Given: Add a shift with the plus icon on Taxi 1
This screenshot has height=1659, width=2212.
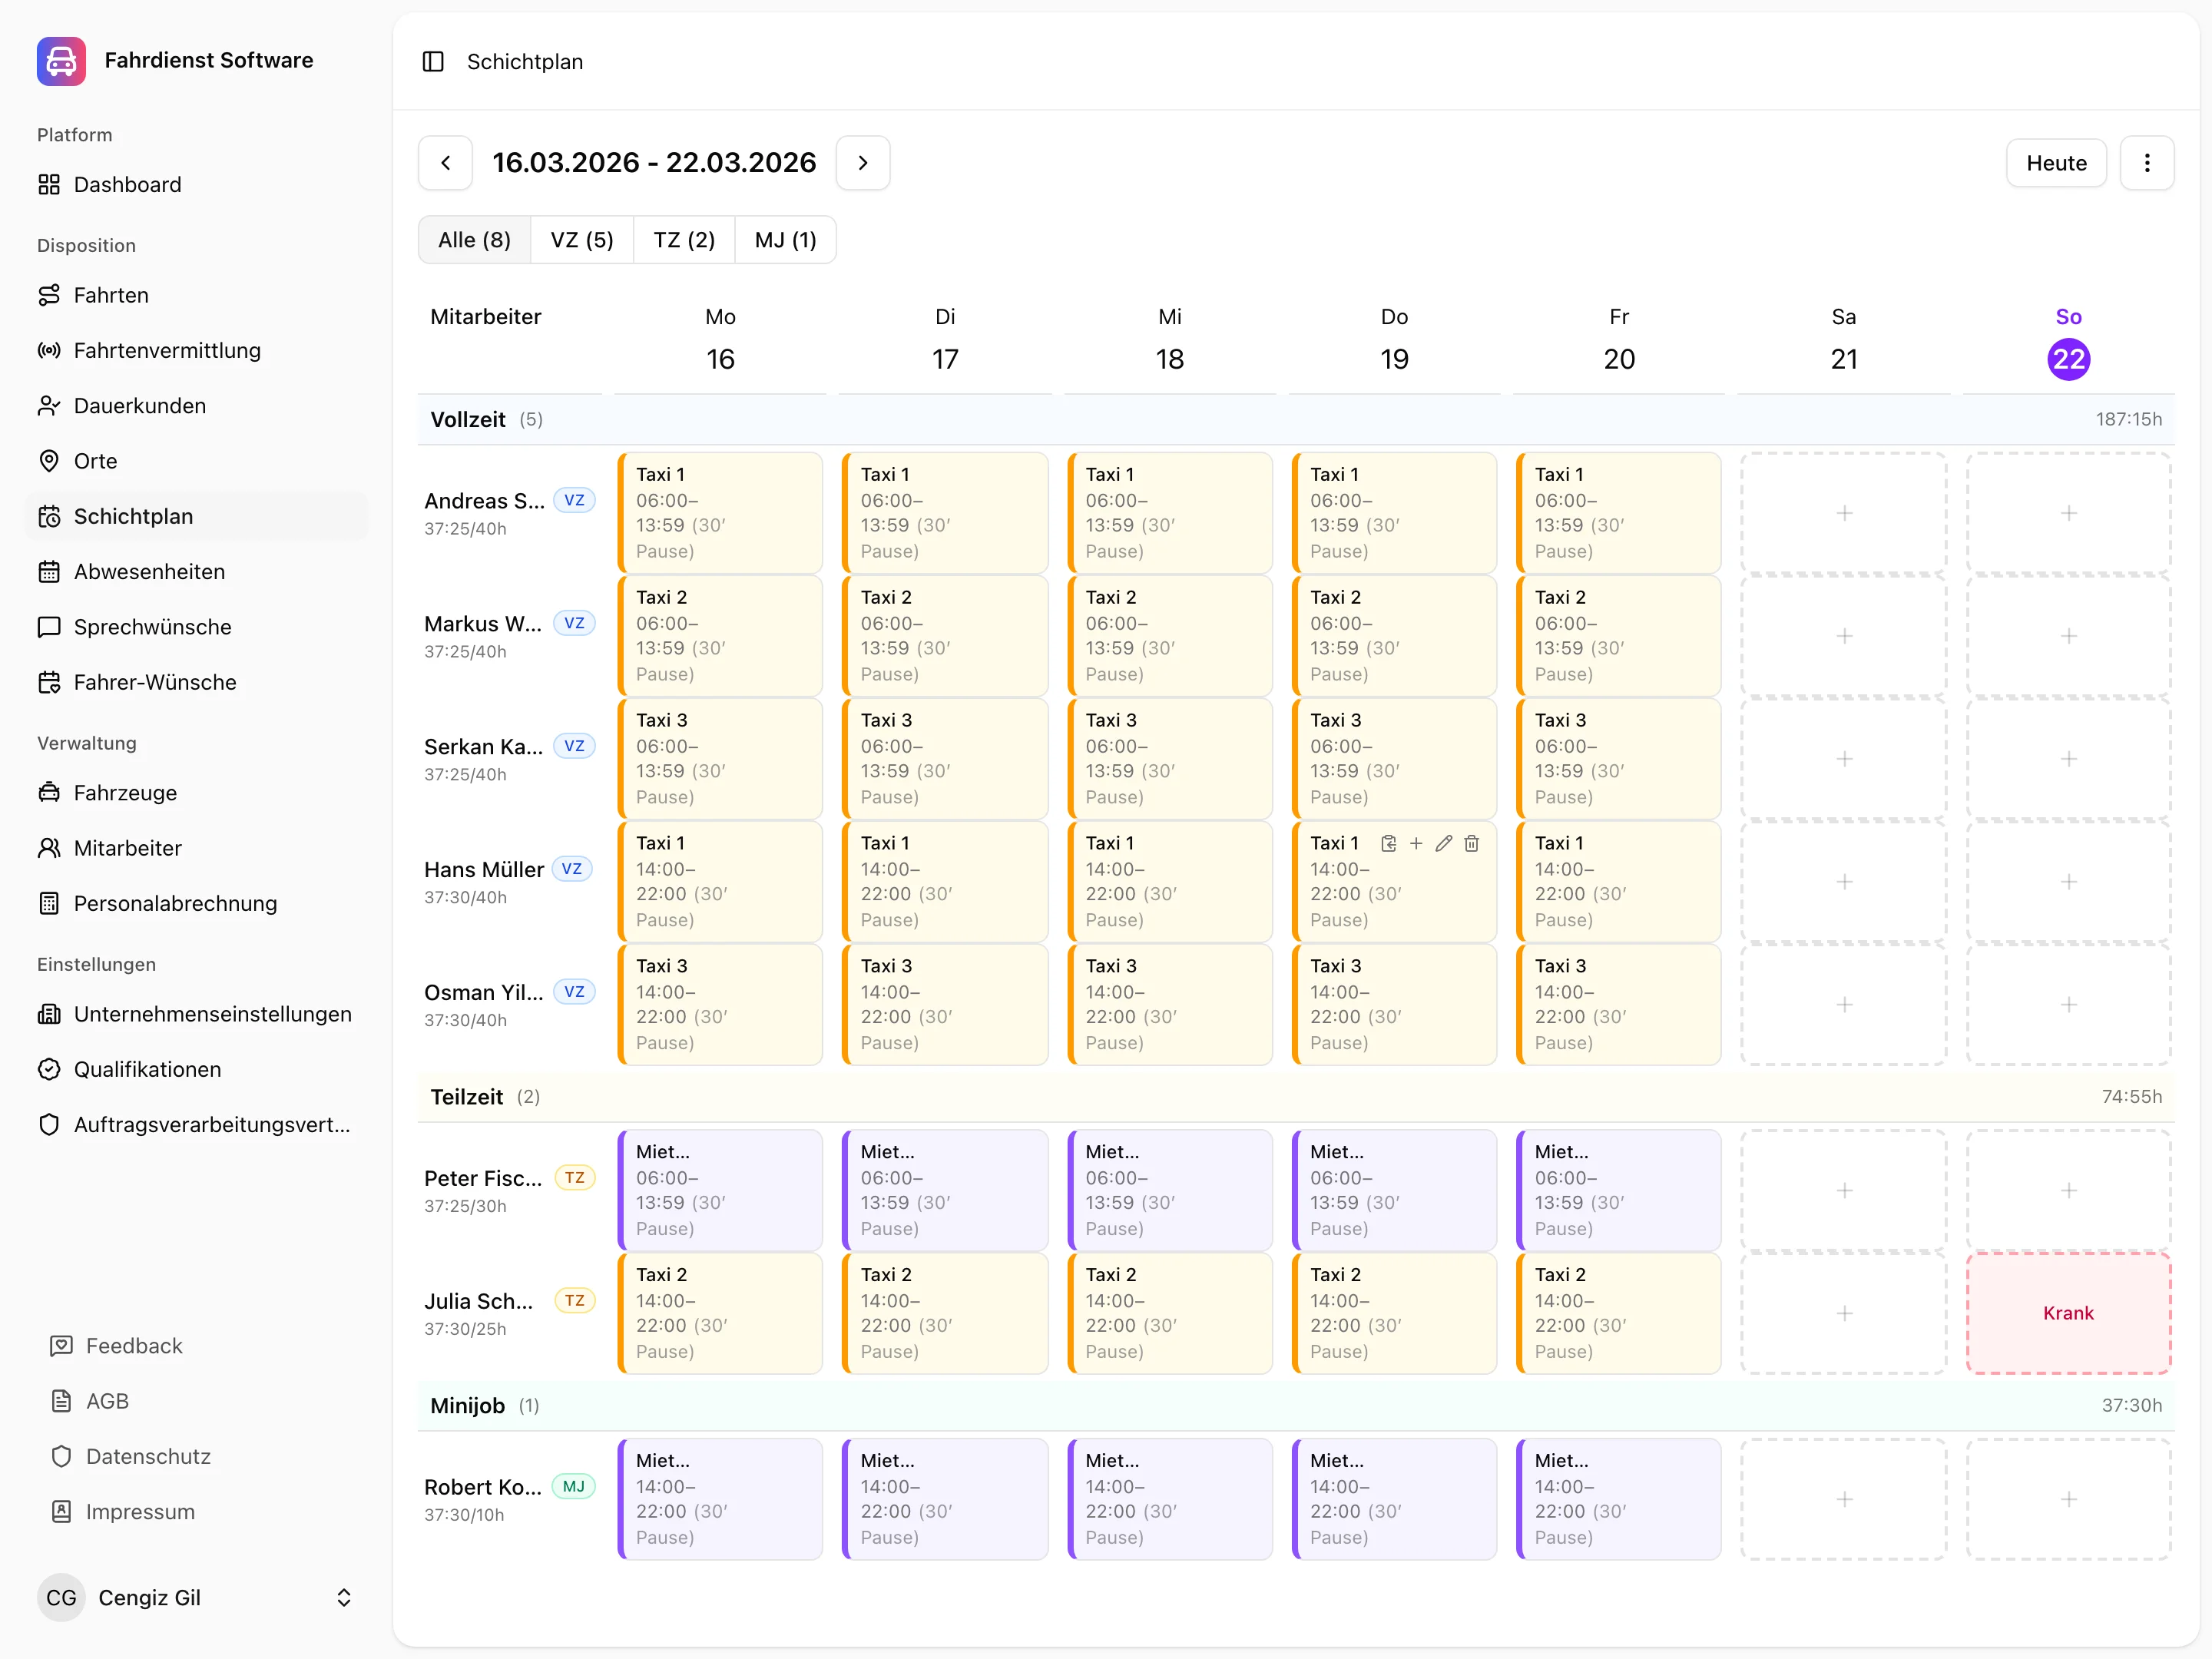Looking at the screenshot, I should pyautogui.click(x=1416, y=843).
